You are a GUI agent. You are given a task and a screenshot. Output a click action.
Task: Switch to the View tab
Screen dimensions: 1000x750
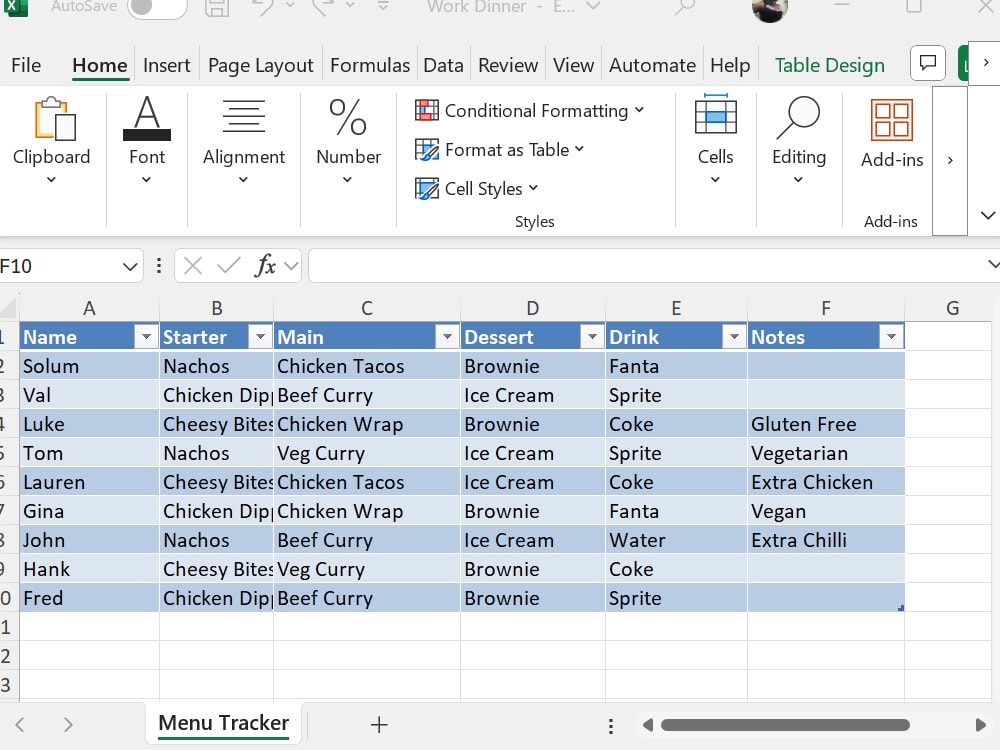tap(573, 65)
